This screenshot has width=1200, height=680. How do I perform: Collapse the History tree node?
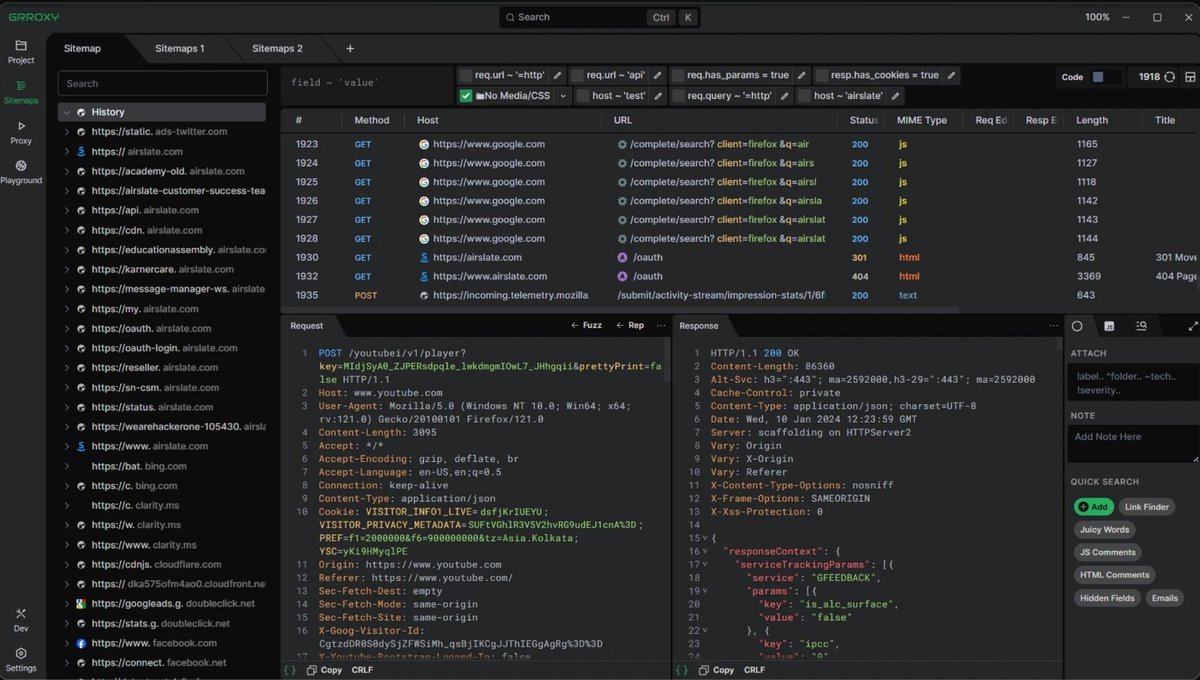click(66, 112)
